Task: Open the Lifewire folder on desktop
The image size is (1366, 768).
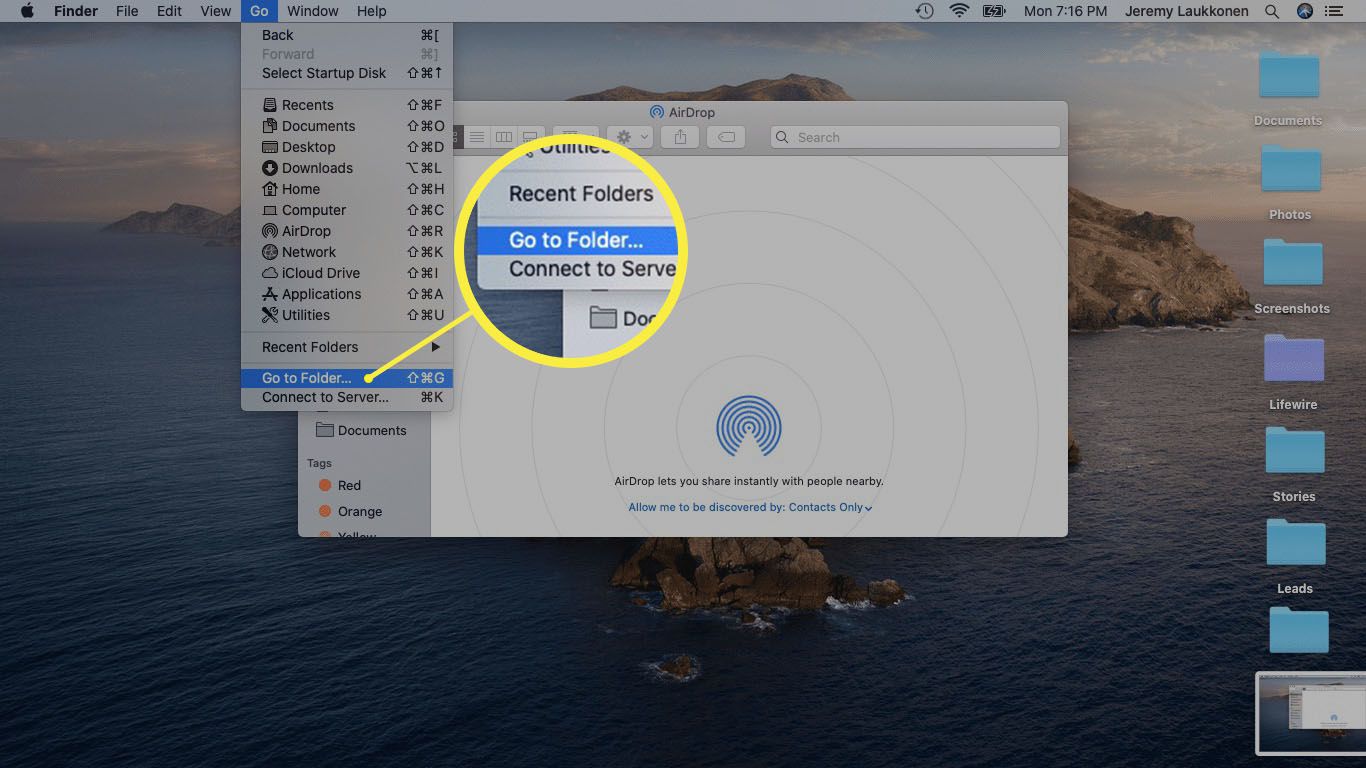Action: pos(1293,360)
